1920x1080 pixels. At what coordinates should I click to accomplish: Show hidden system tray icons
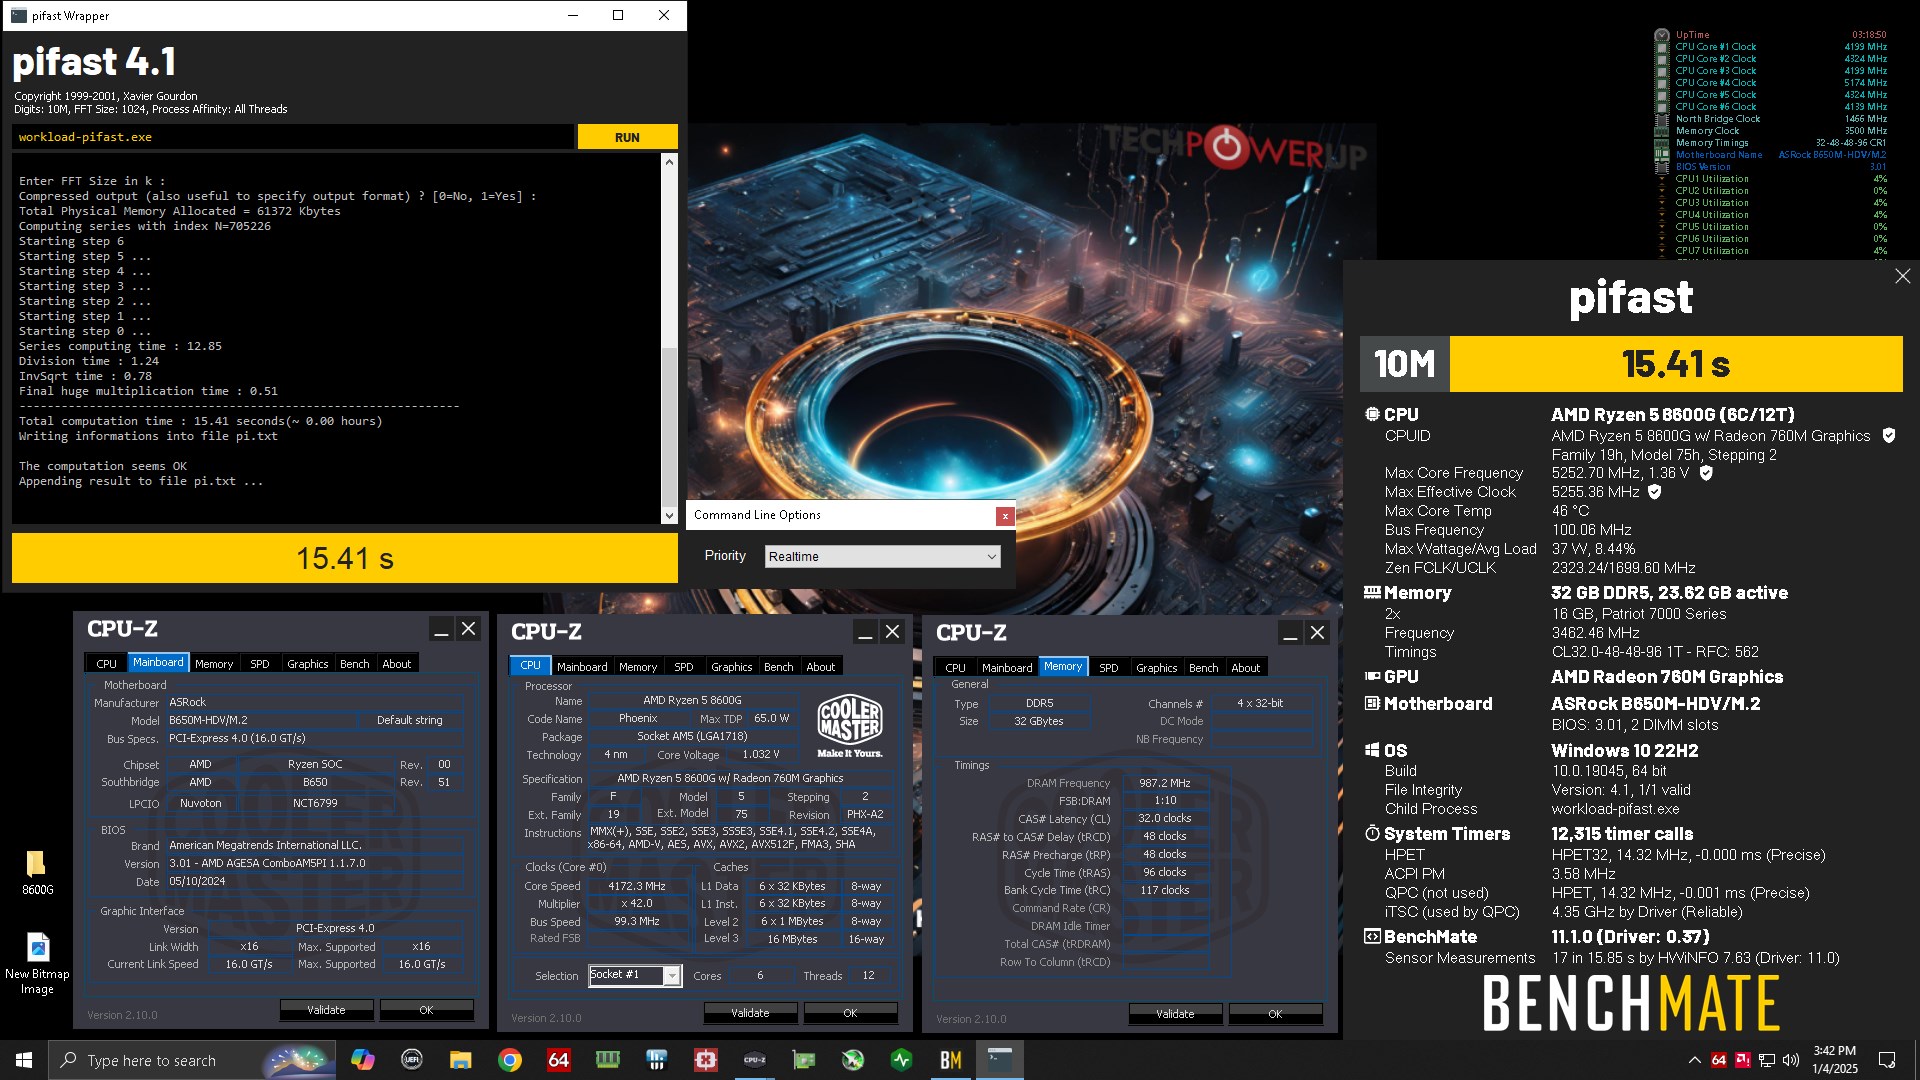(x=1694, y=1060)
